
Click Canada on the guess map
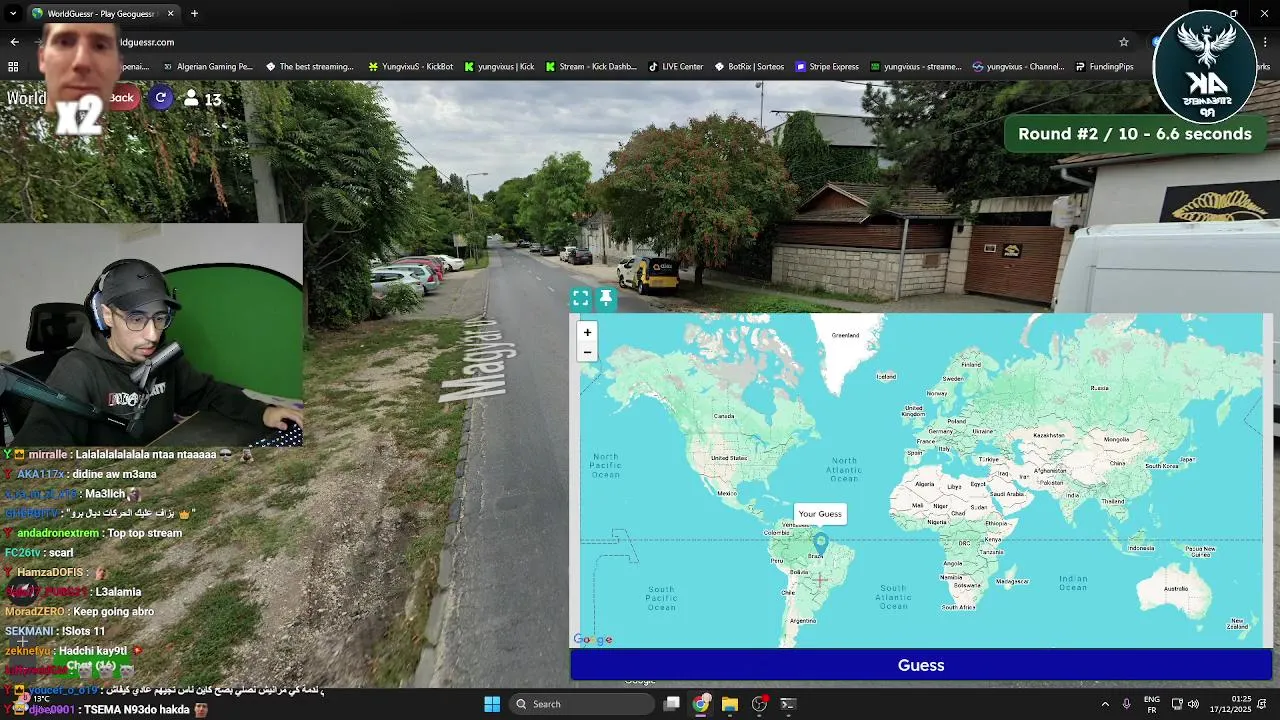723,415
